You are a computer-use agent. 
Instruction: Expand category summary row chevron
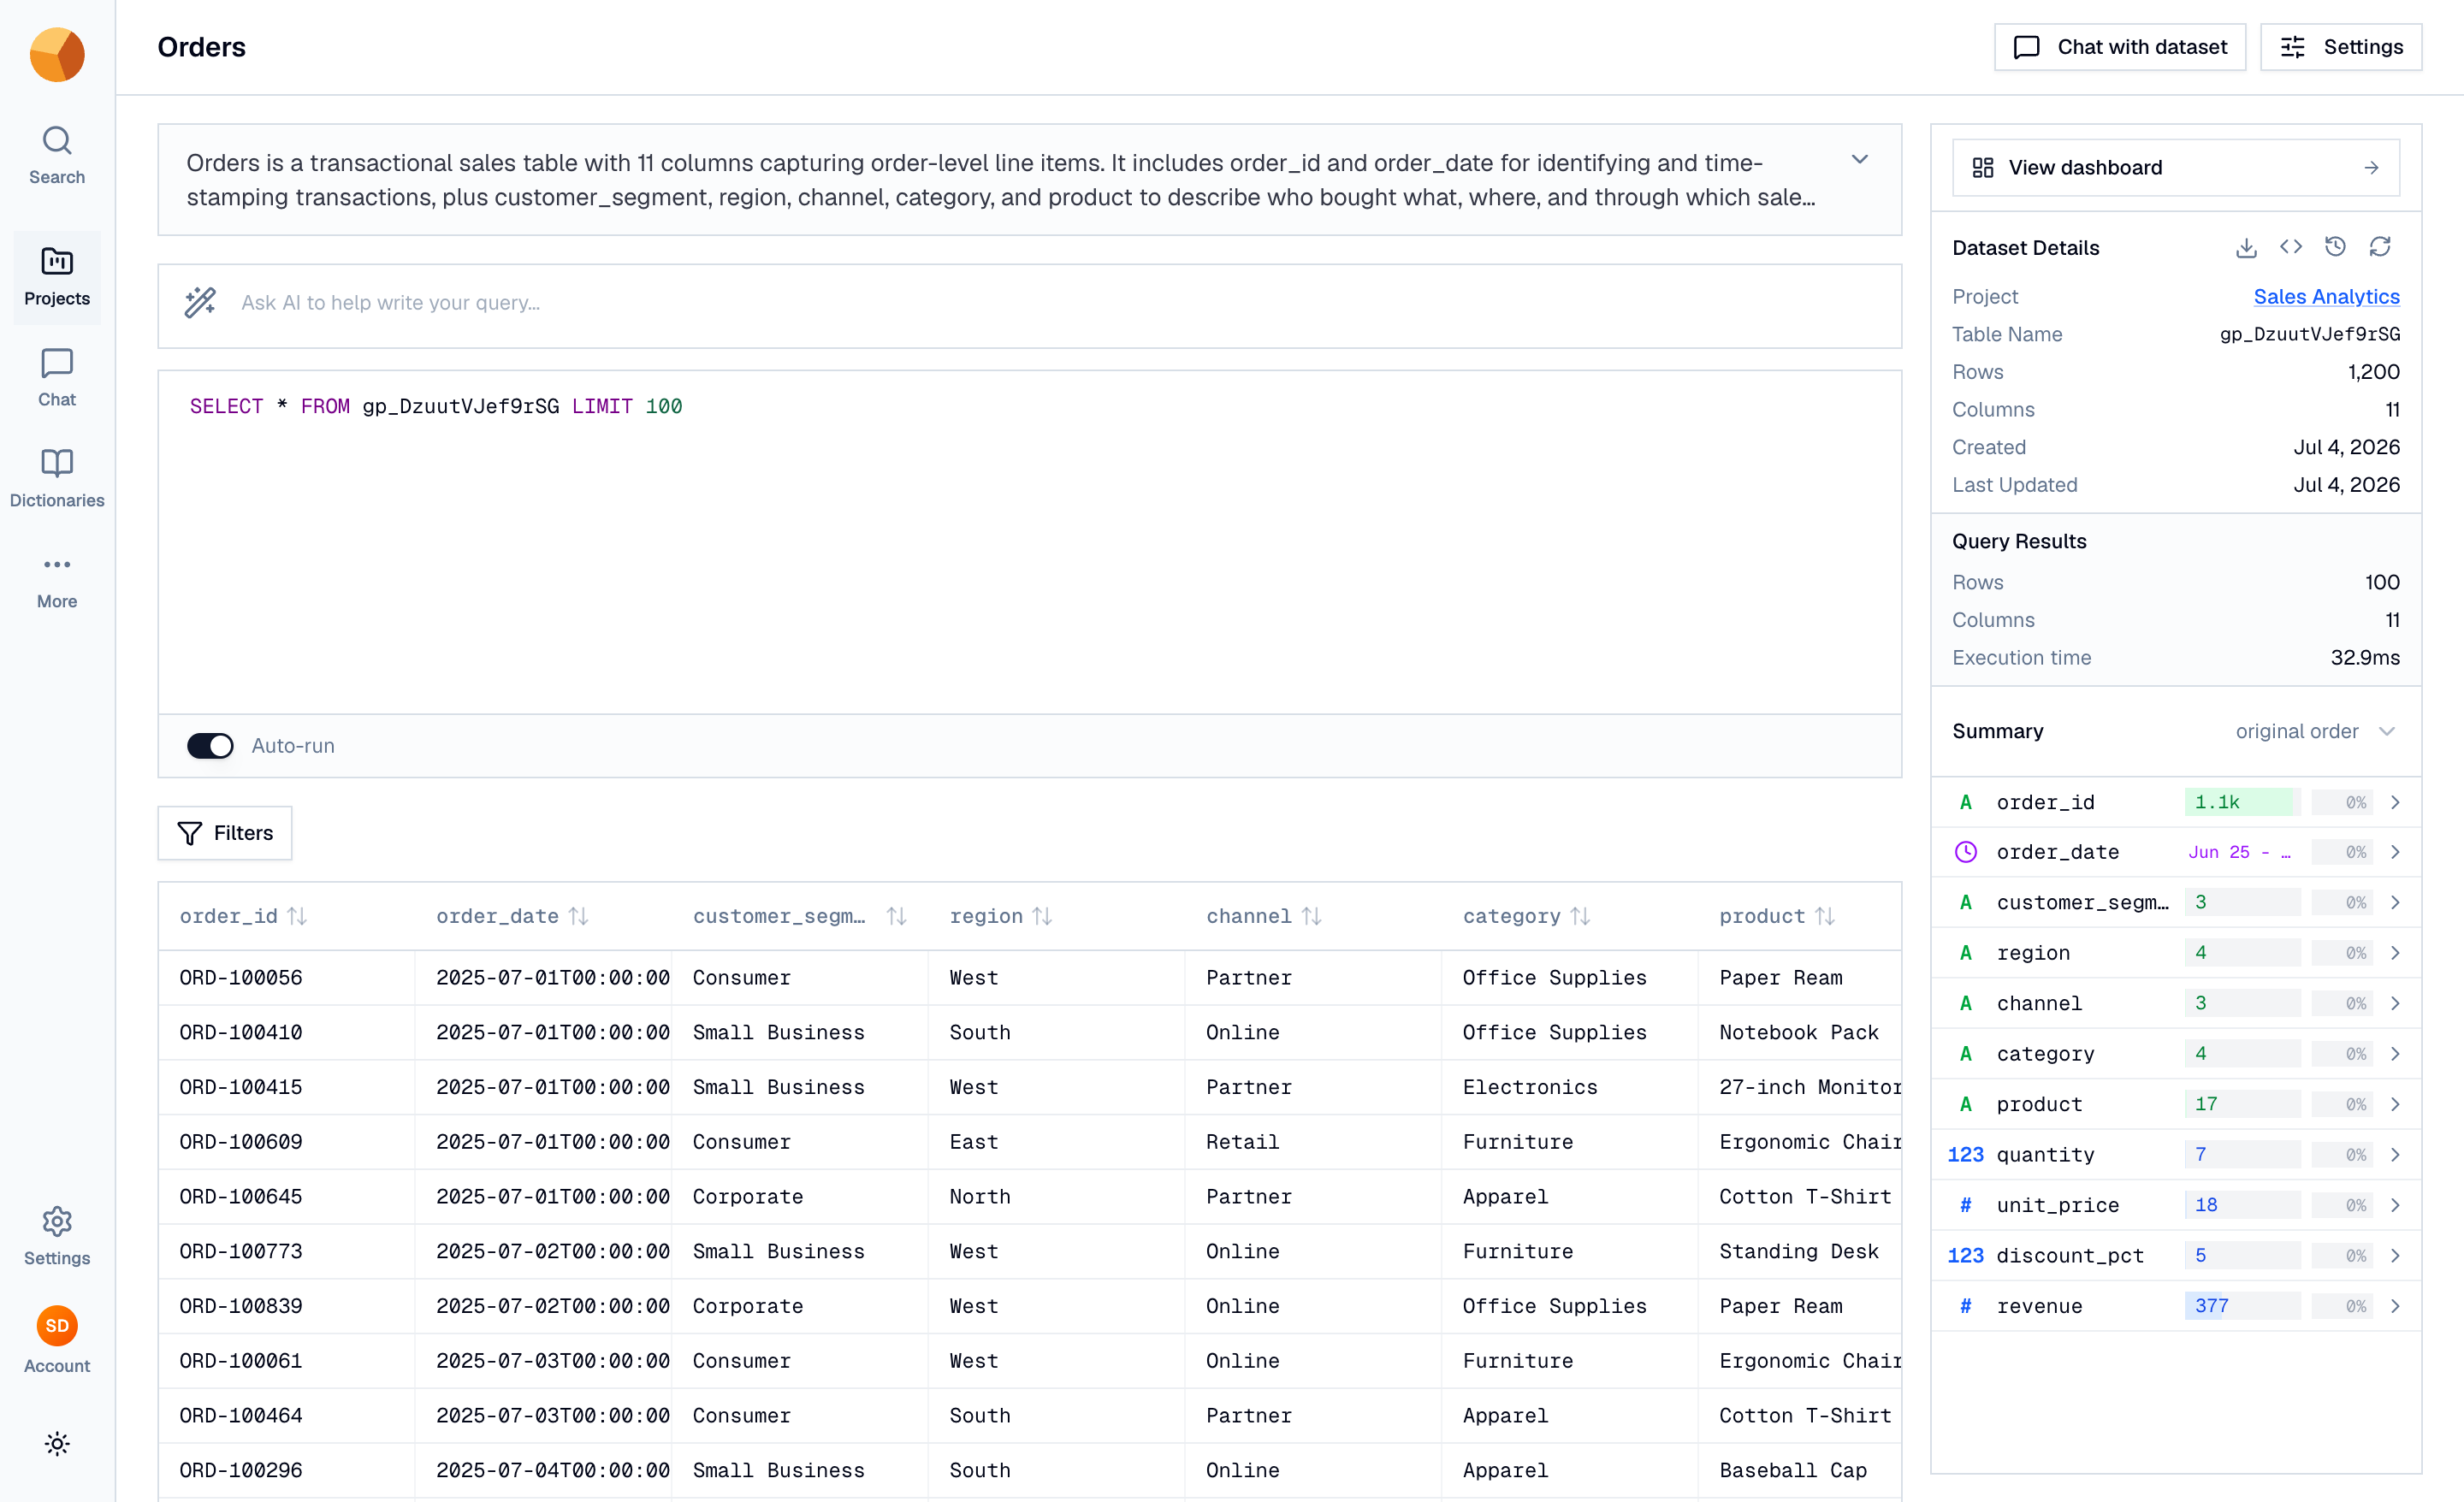tap(2395, 1054)
